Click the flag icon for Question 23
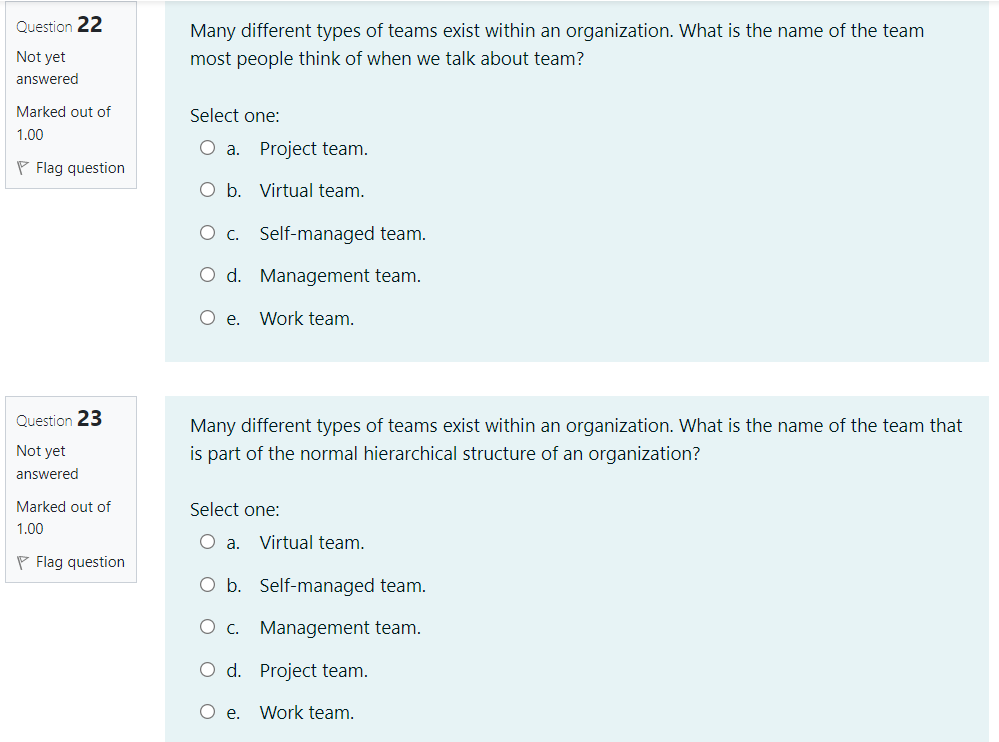Image resolution: width=999 pixels, height=742 pixels. [22, 561]
